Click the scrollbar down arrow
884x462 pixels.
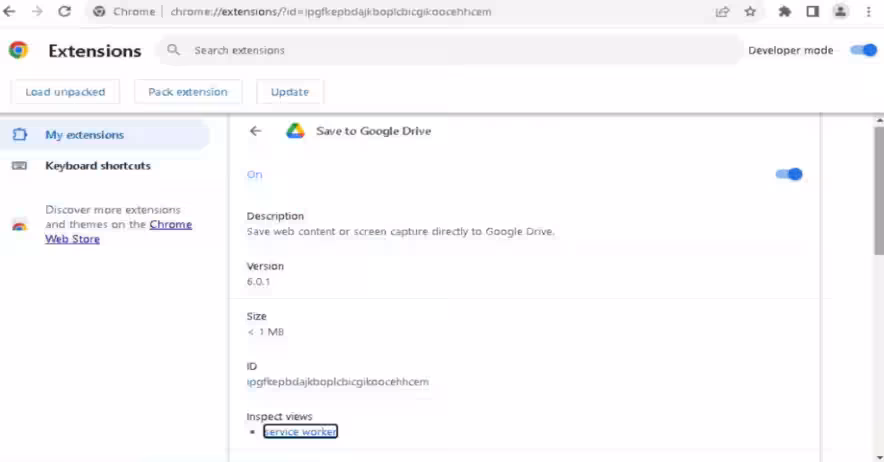coord(879,457)
